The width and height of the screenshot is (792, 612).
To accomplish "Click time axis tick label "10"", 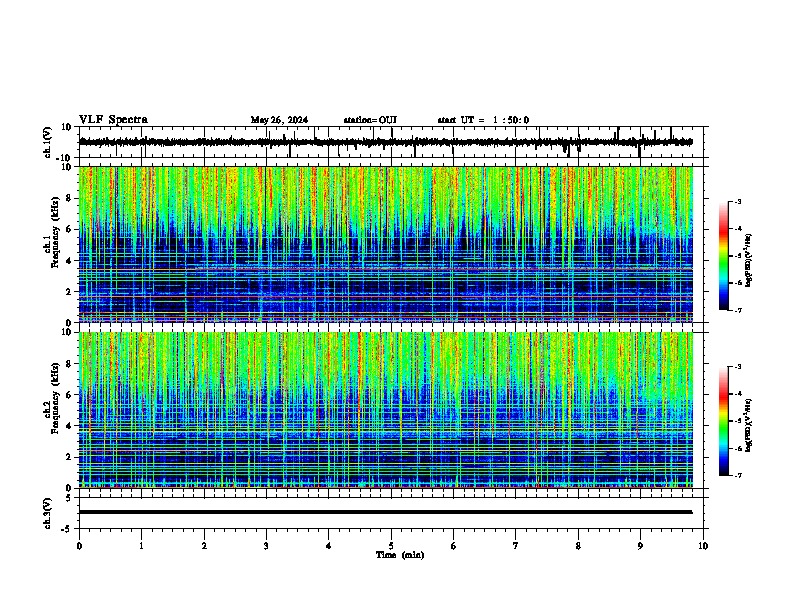I will [x=703, y=546].
